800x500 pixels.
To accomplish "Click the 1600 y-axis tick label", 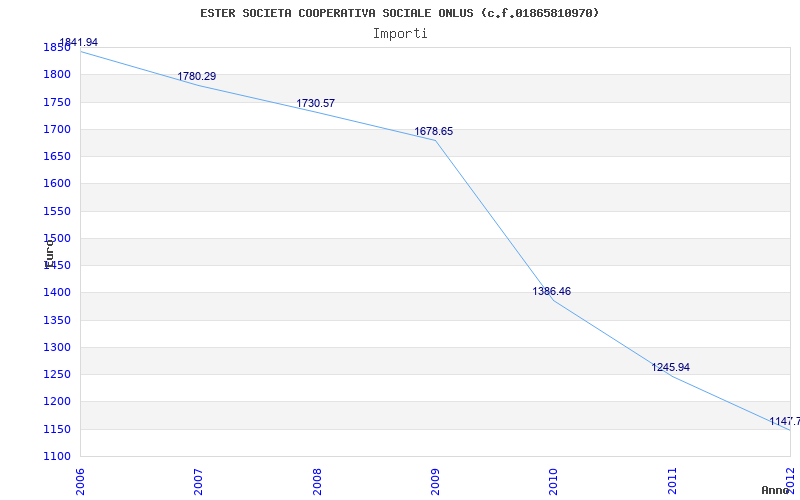I will tap(57, 184).
